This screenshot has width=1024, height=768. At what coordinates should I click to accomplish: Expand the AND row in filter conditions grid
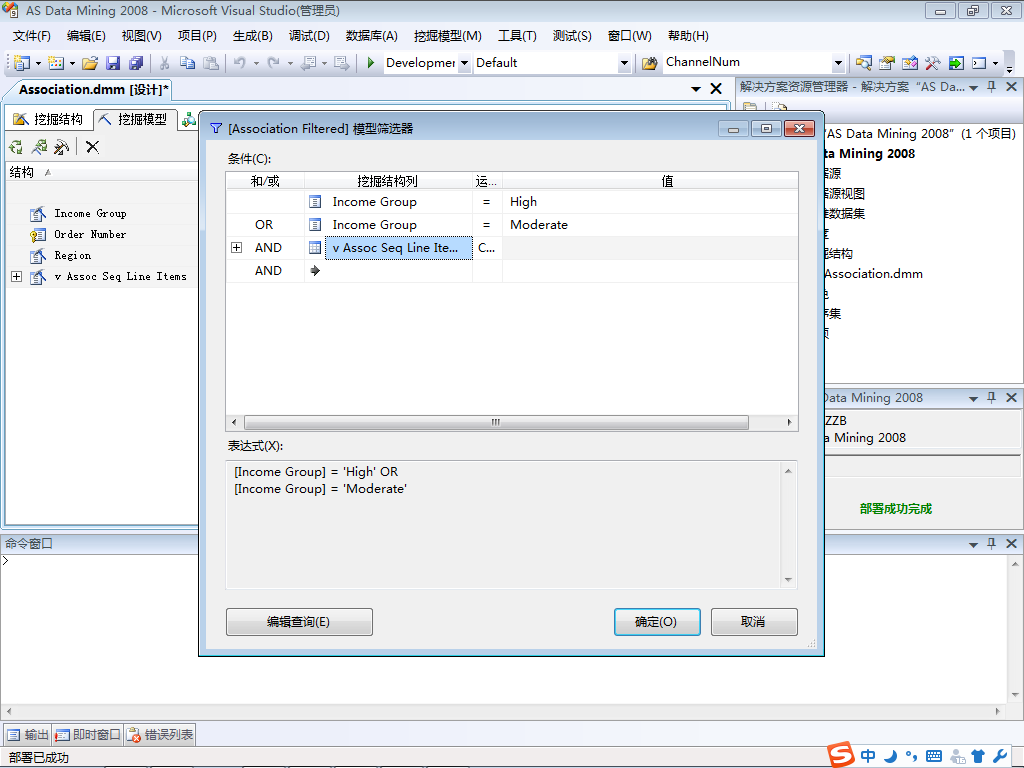pos(236,248)
